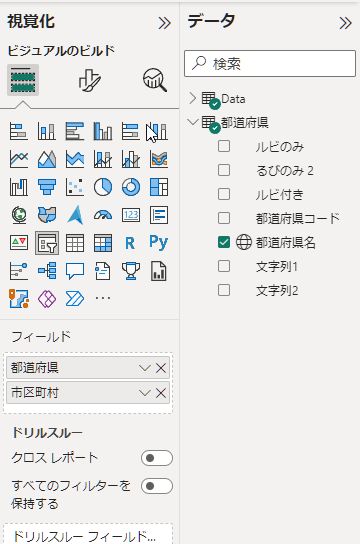Select the Power Apps visual

pos(47,298)
